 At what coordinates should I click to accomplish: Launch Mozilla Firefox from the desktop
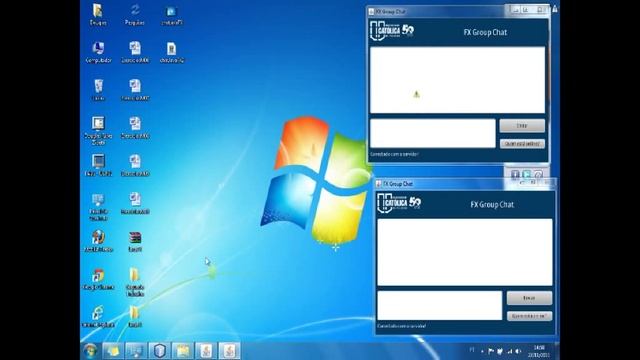[98, 241]
